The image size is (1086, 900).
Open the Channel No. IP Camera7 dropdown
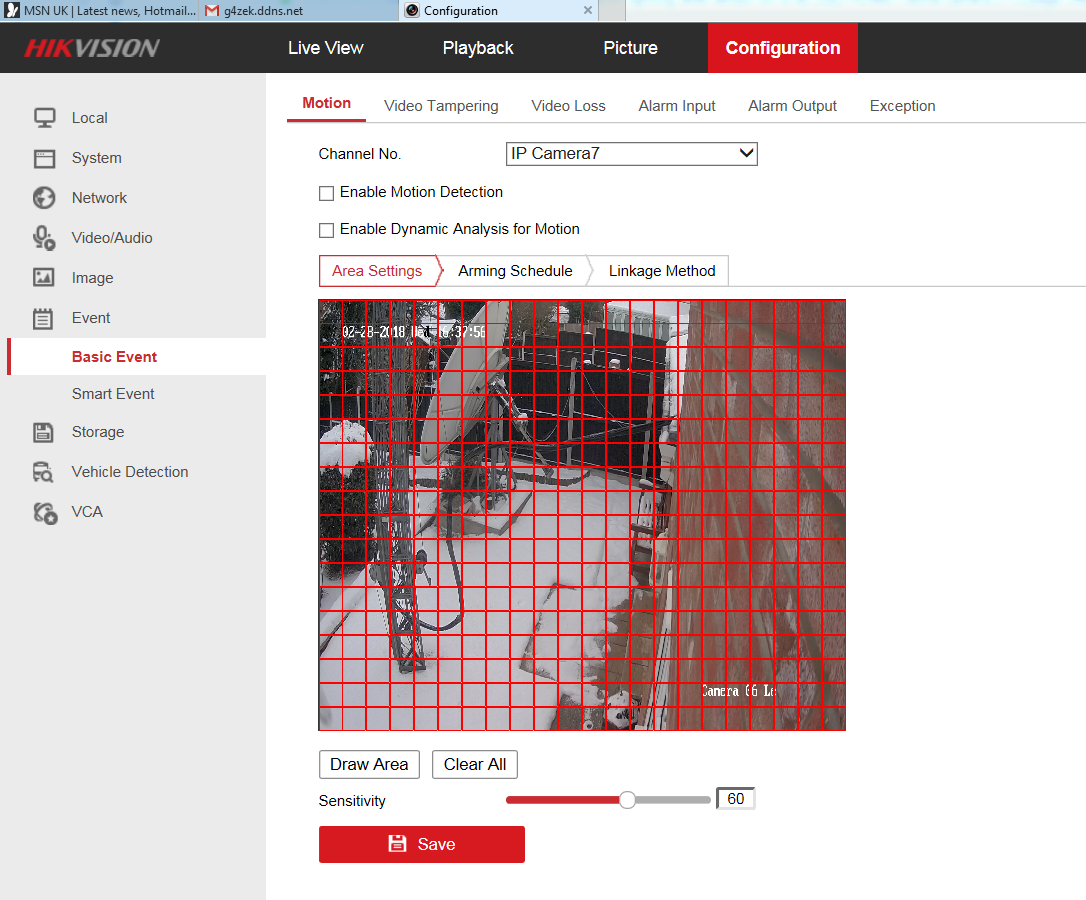tap(631, 154)
